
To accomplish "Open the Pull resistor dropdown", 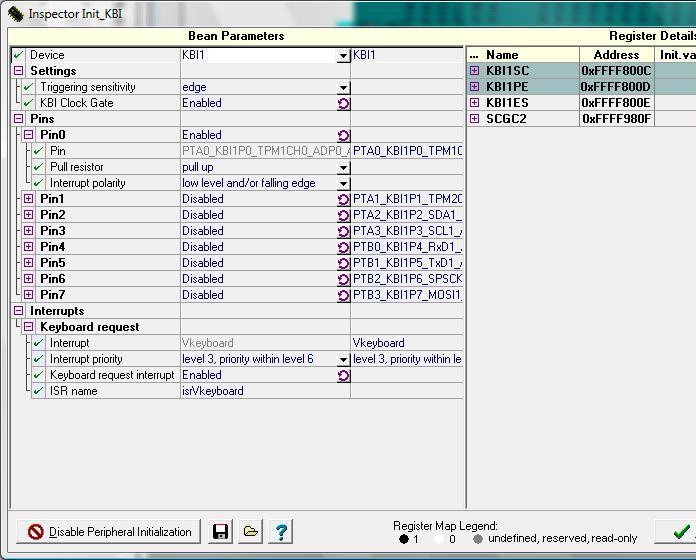I will (x=343, y=167).
